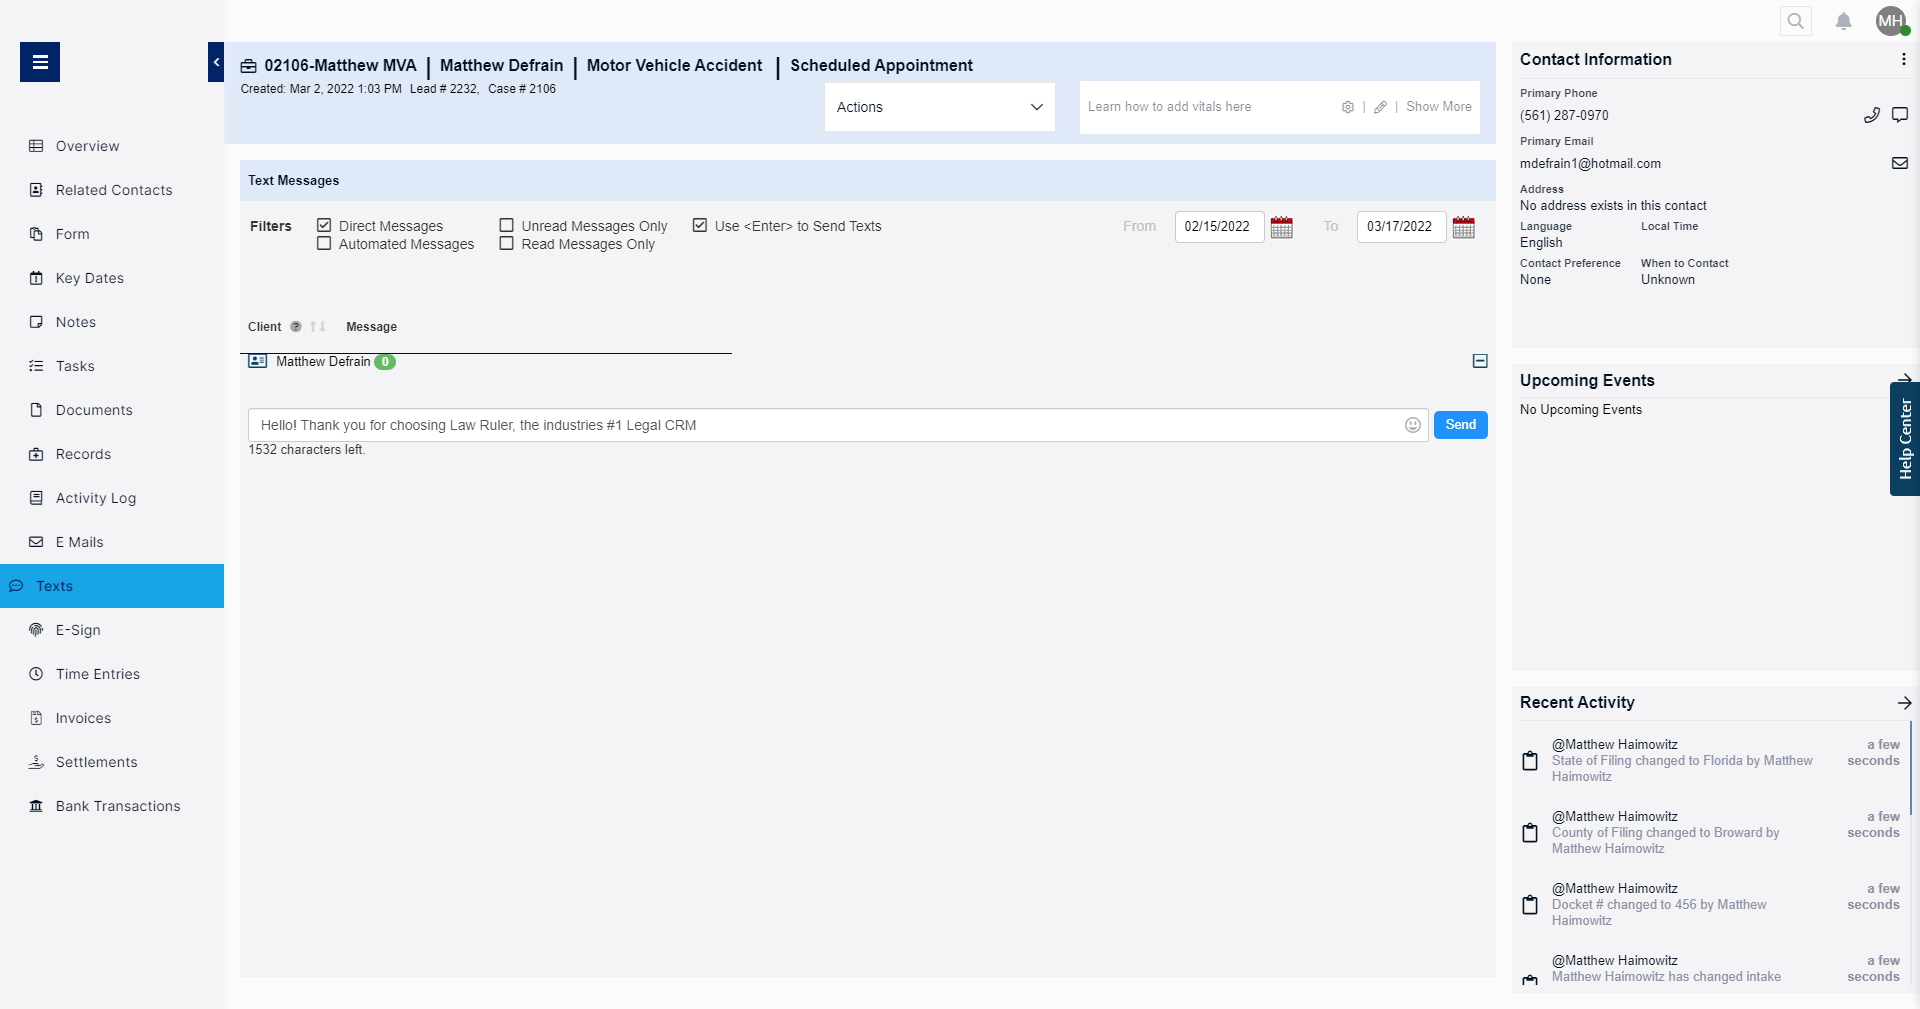1920x1009 pixels.
Task: Uncheck the Direct Messages filter
Action: click(323, 225)
